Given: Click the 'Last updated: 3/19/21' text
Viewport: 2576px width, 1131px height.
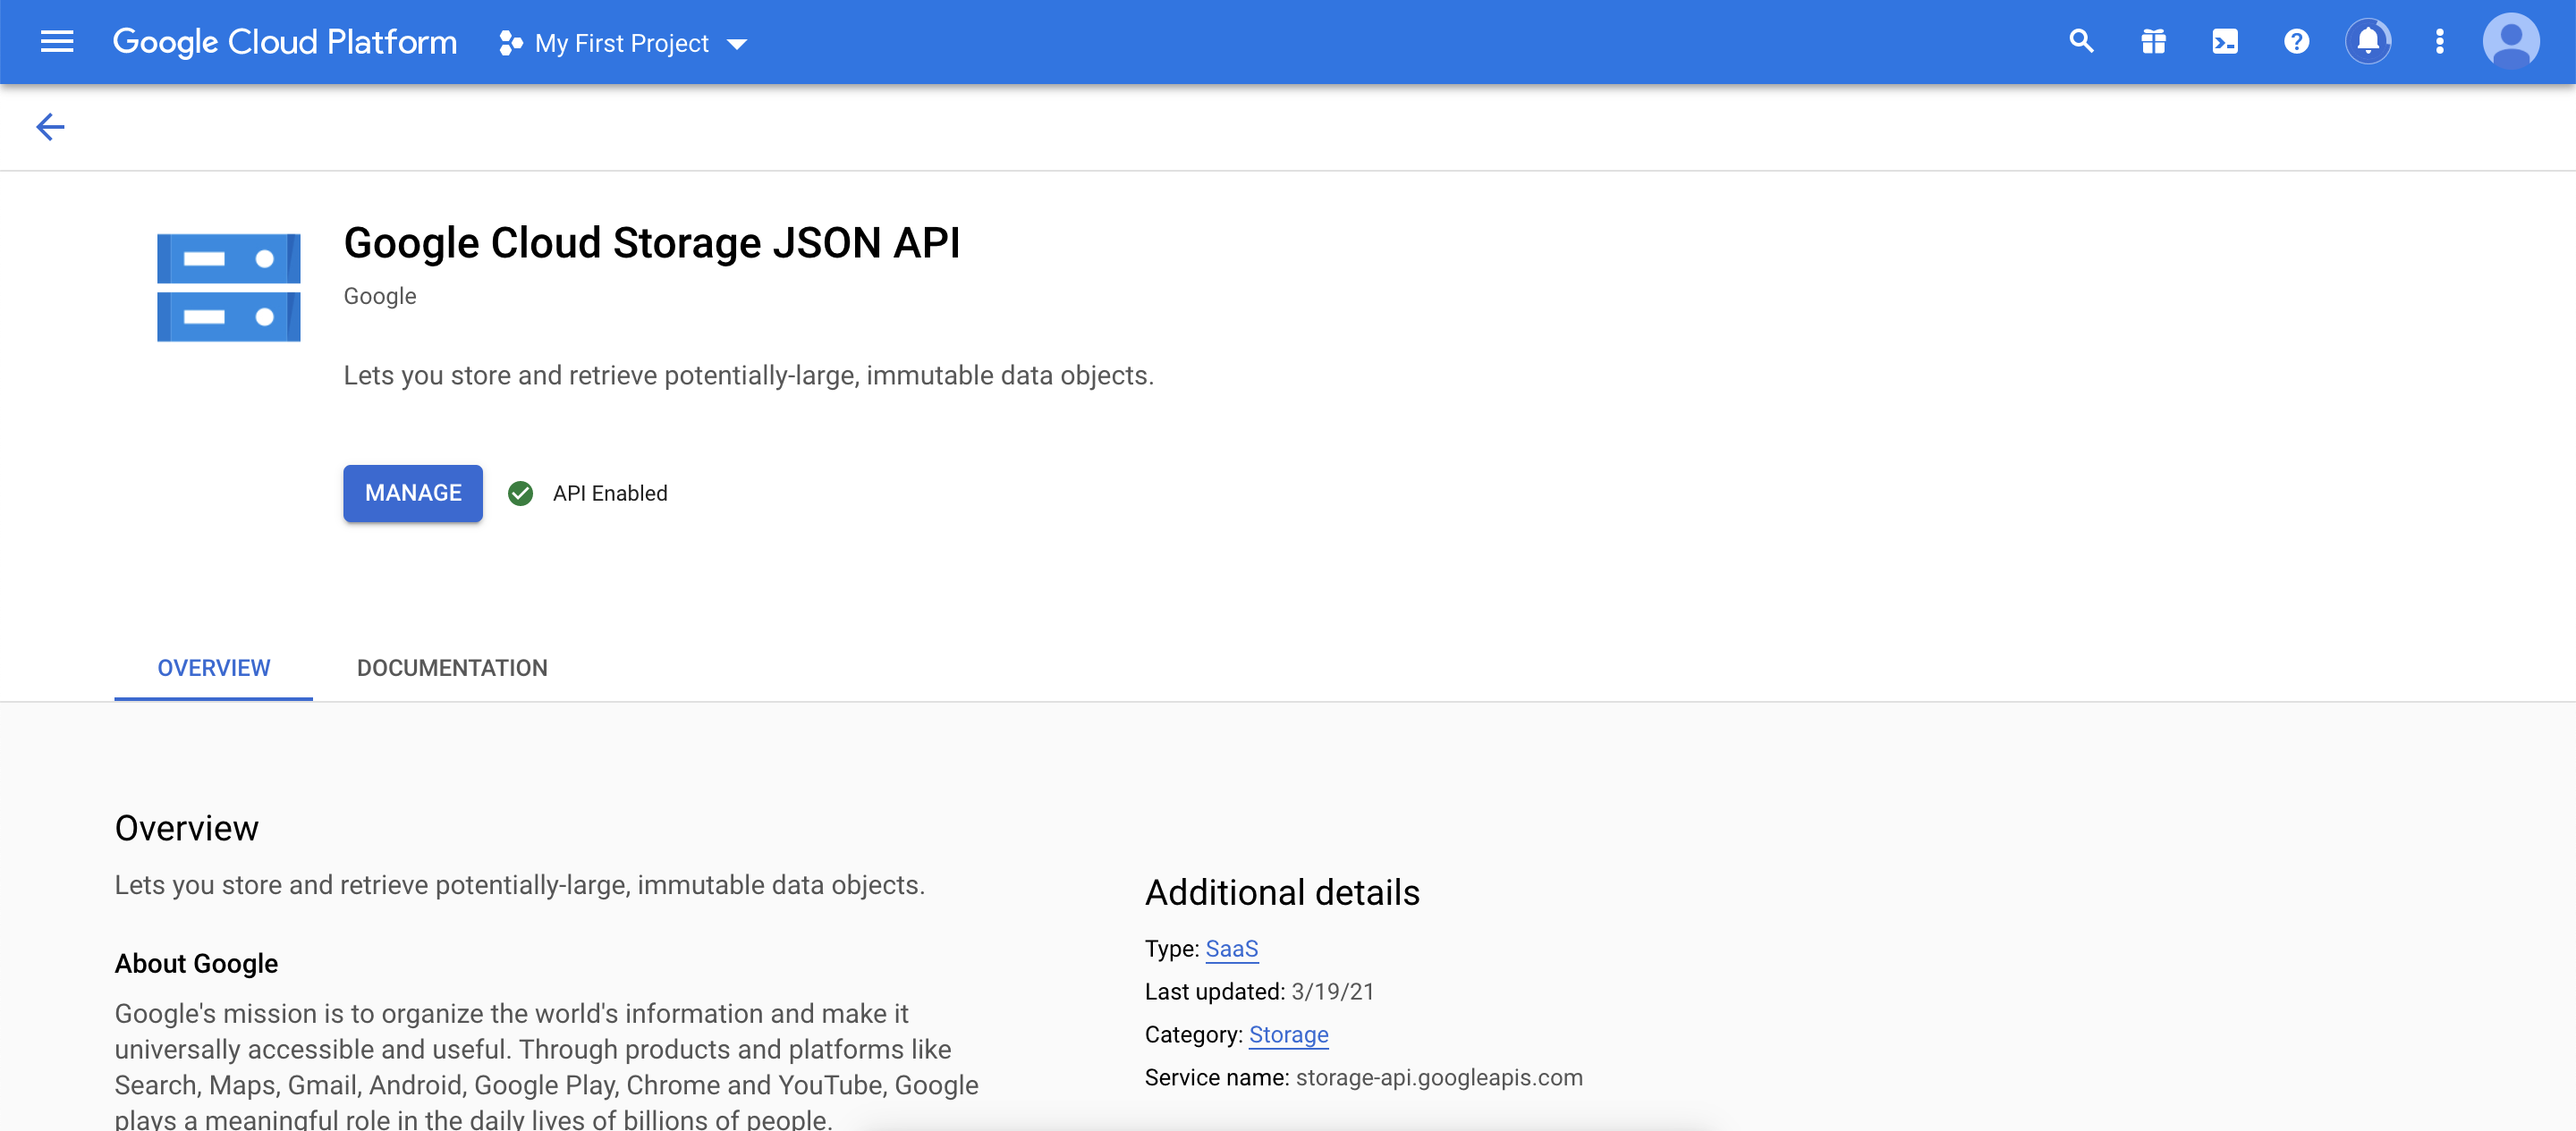Looking at the screenshot, I should 1260,992.
